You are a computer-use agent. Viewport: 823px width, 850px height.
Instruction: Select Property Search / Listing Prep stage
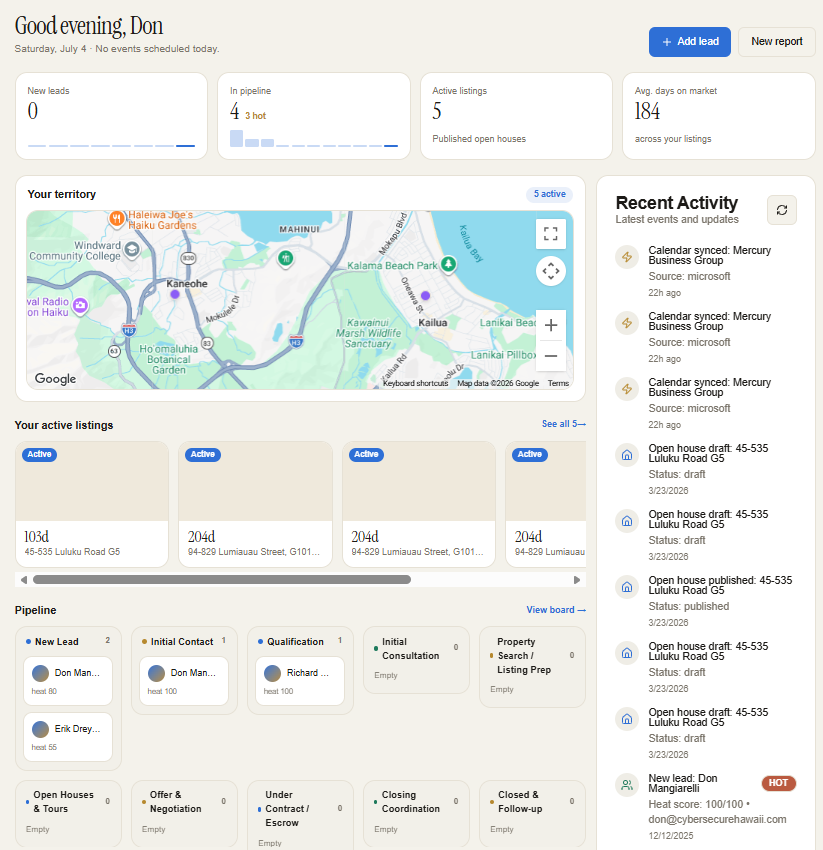point(532,667)
